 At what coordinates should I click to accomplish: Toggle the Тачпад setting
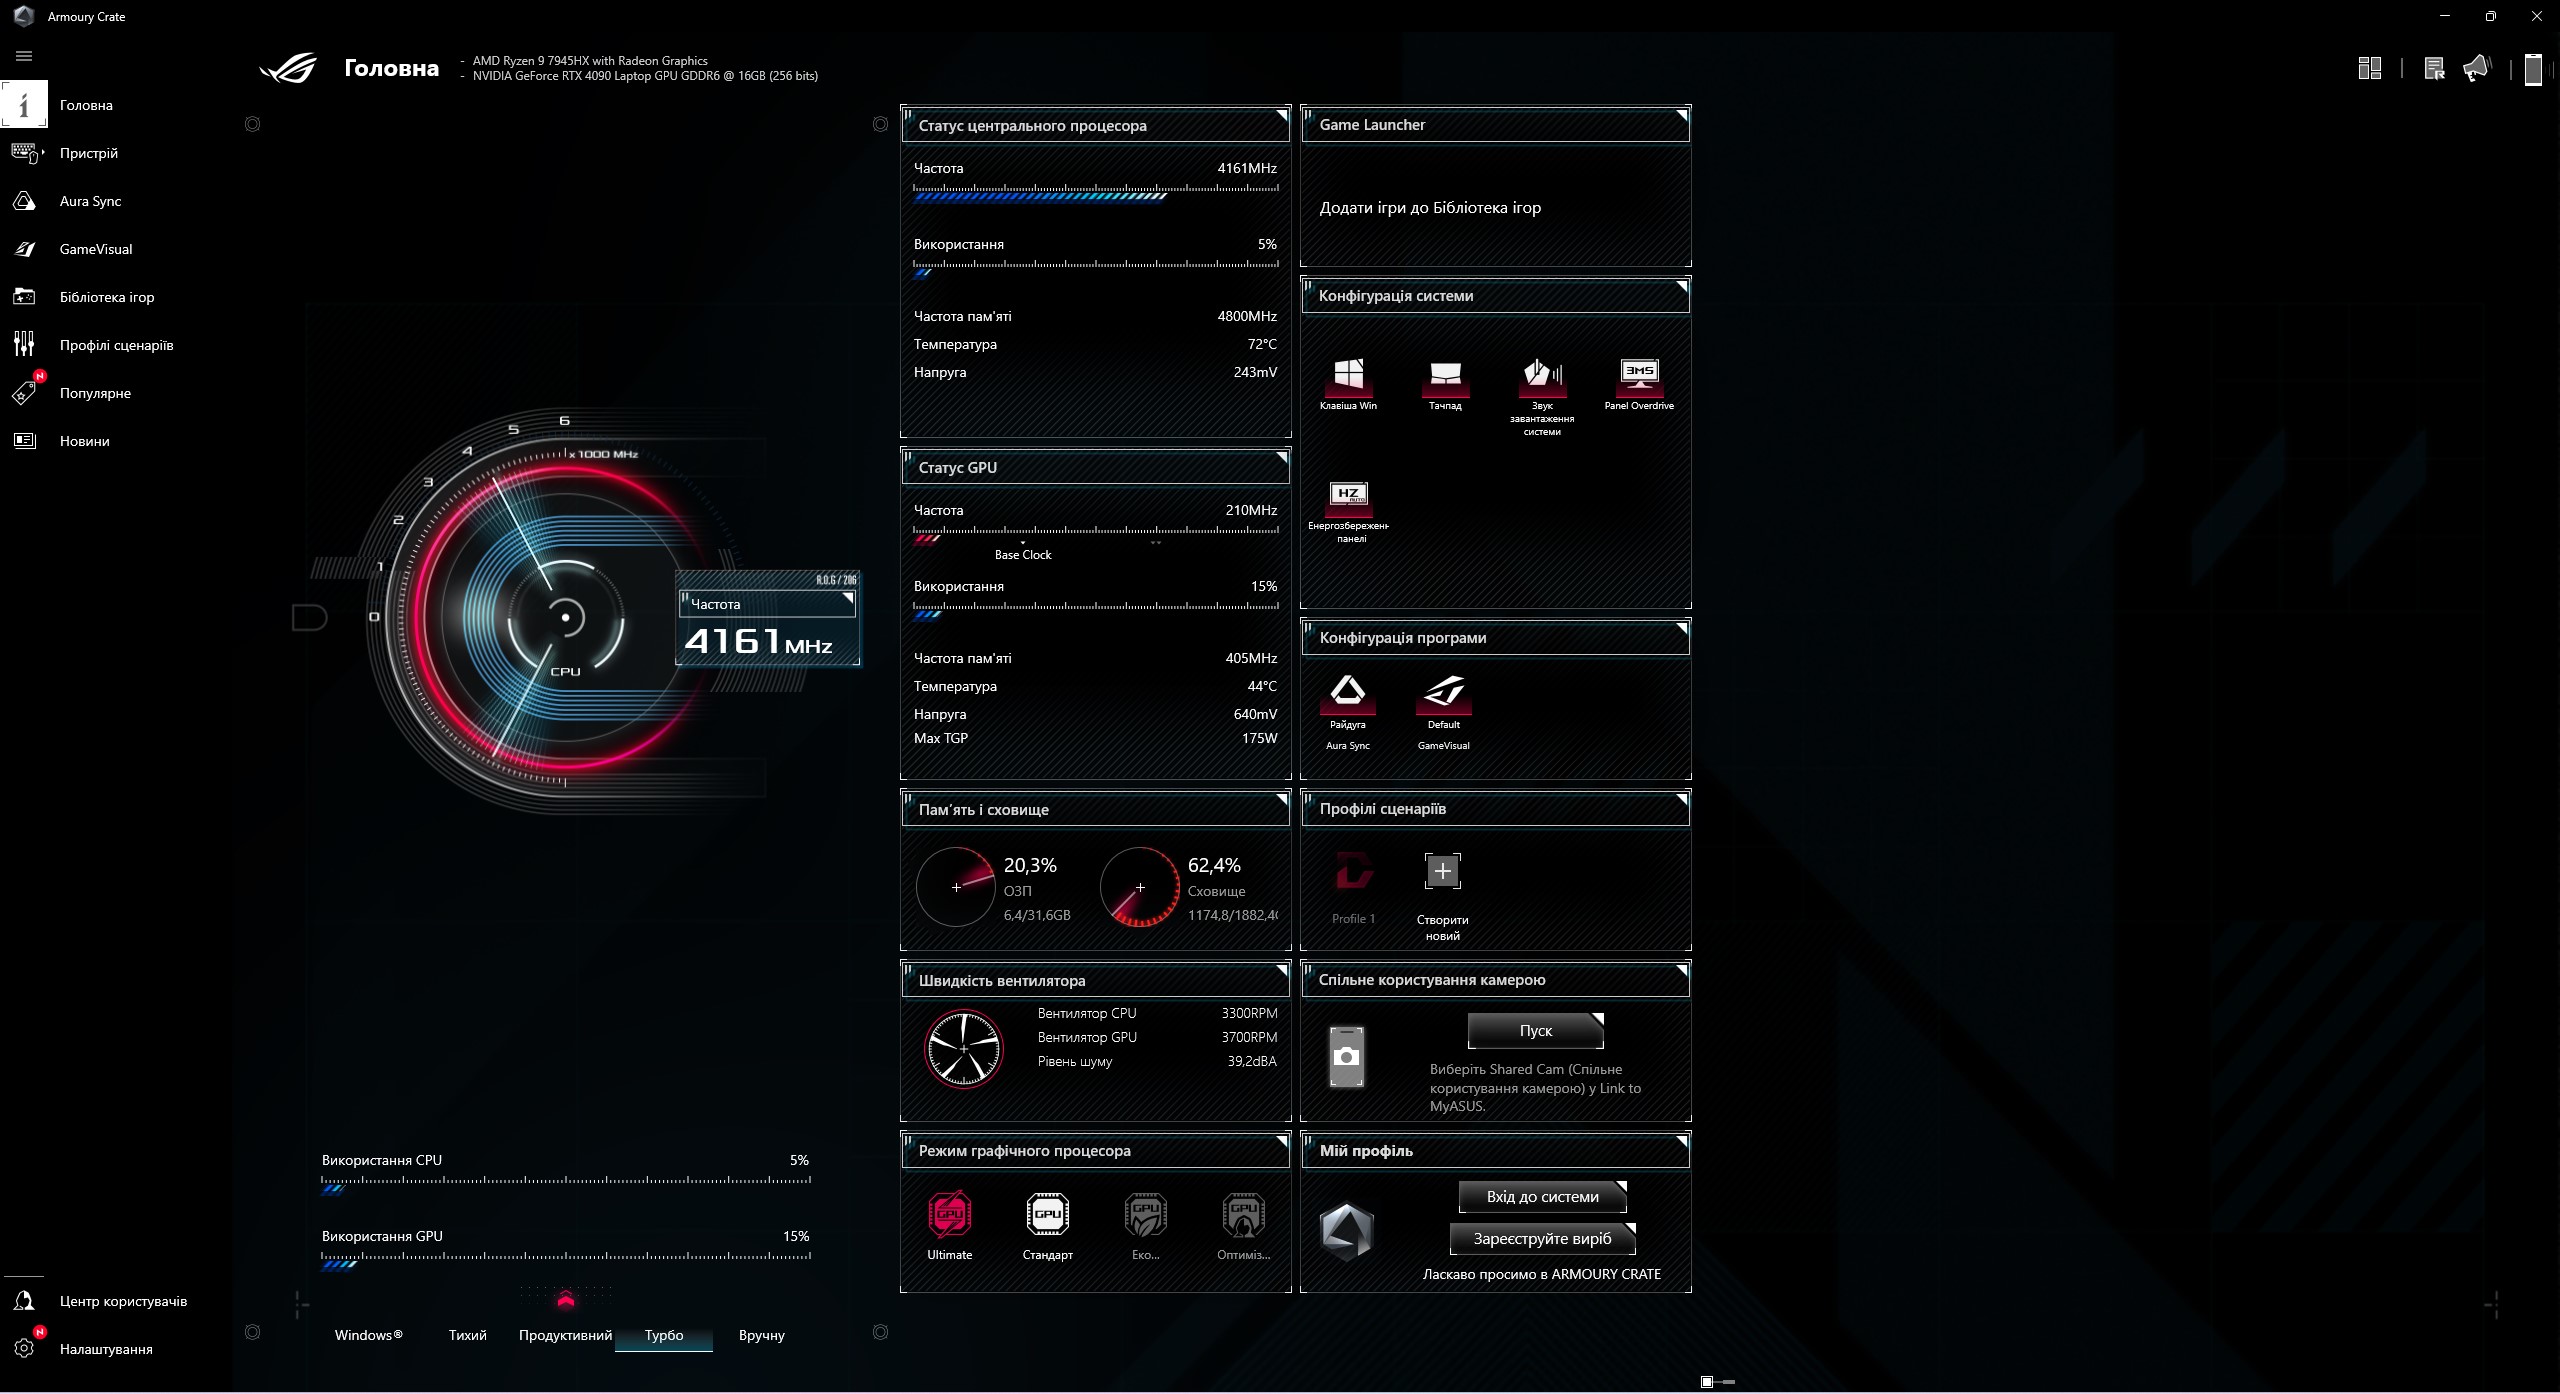point(1445,377)
